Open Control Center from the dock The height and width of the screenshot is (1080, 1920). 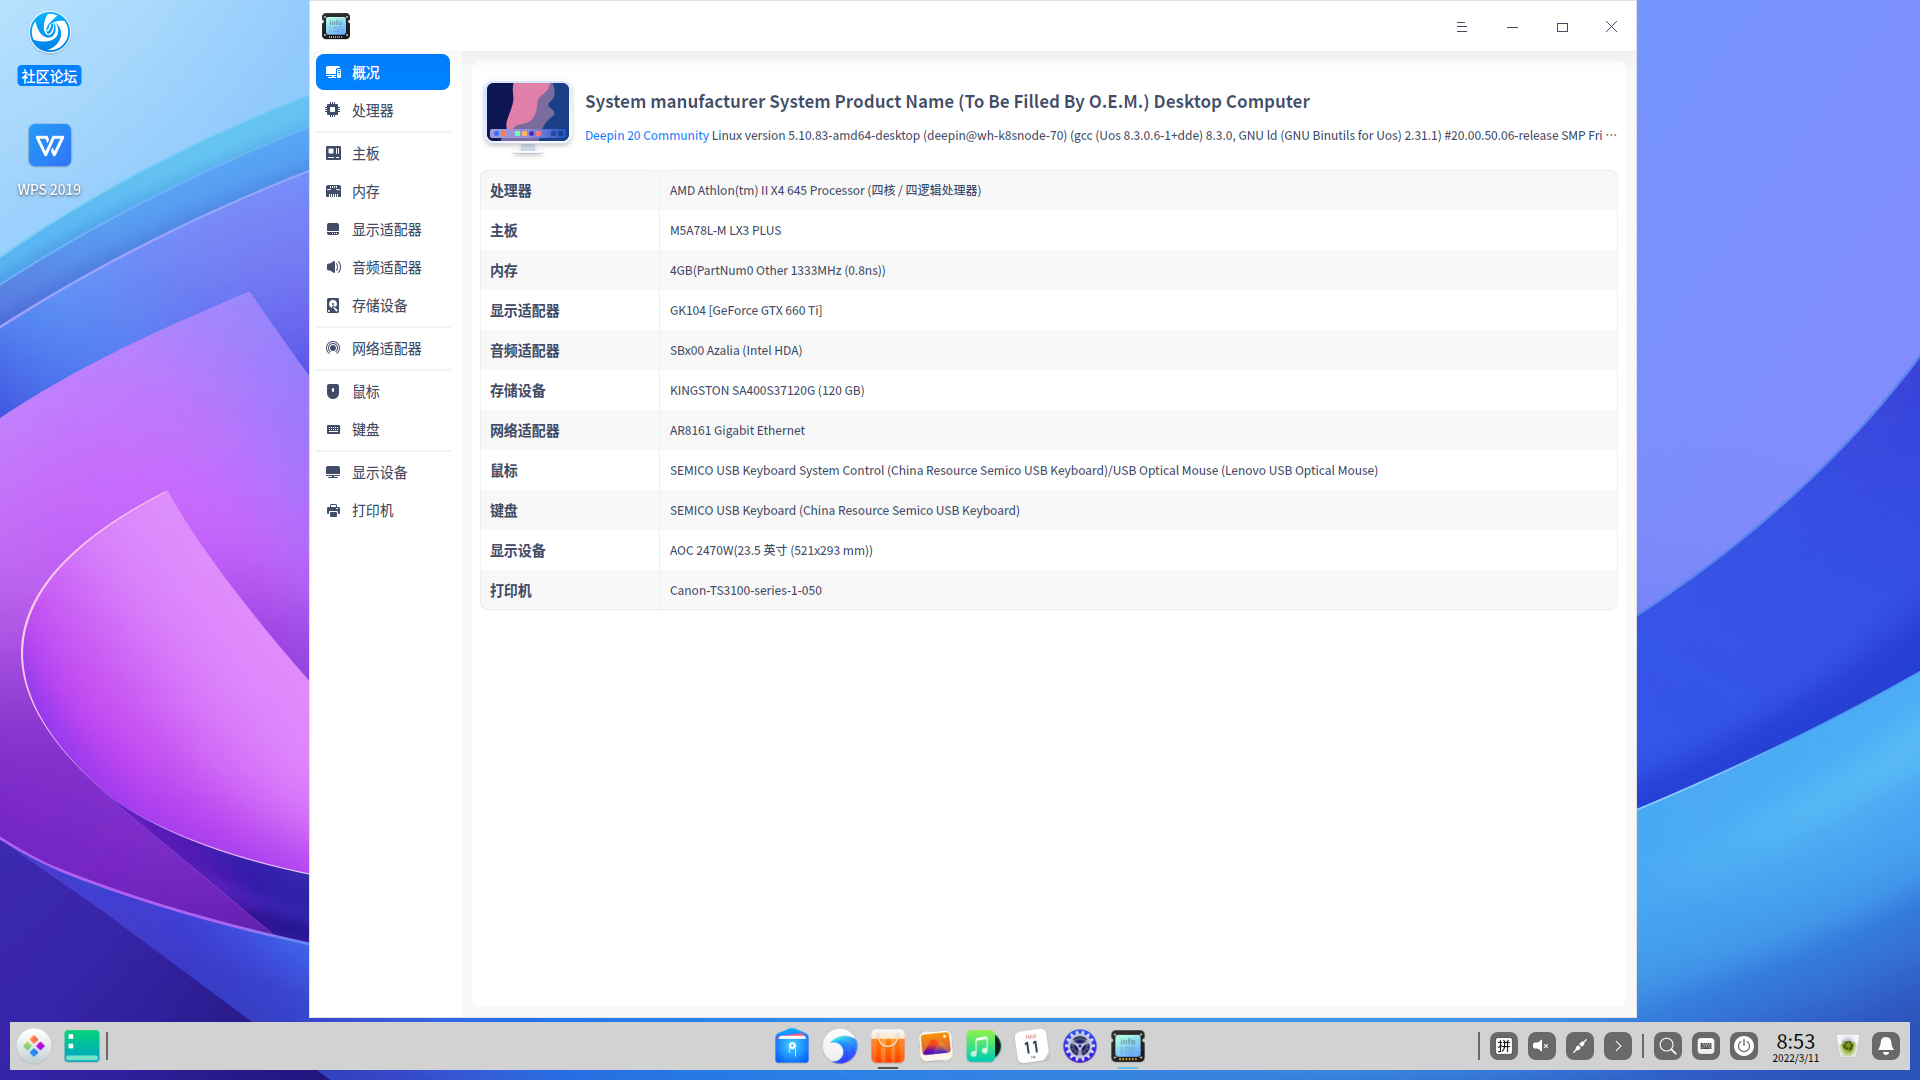[1079, 1046]
